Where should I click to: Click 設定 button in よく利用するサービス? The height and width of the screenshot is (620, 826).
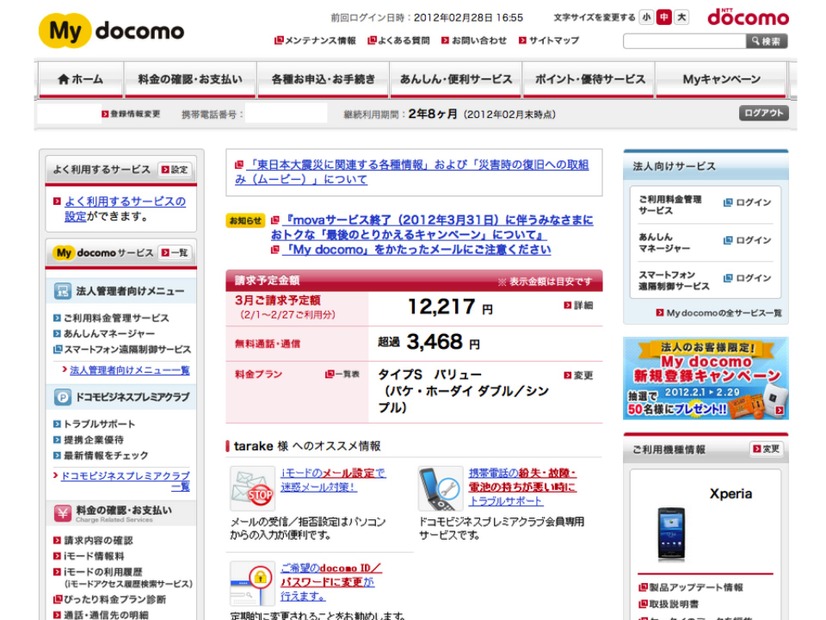tap(175, 170)
